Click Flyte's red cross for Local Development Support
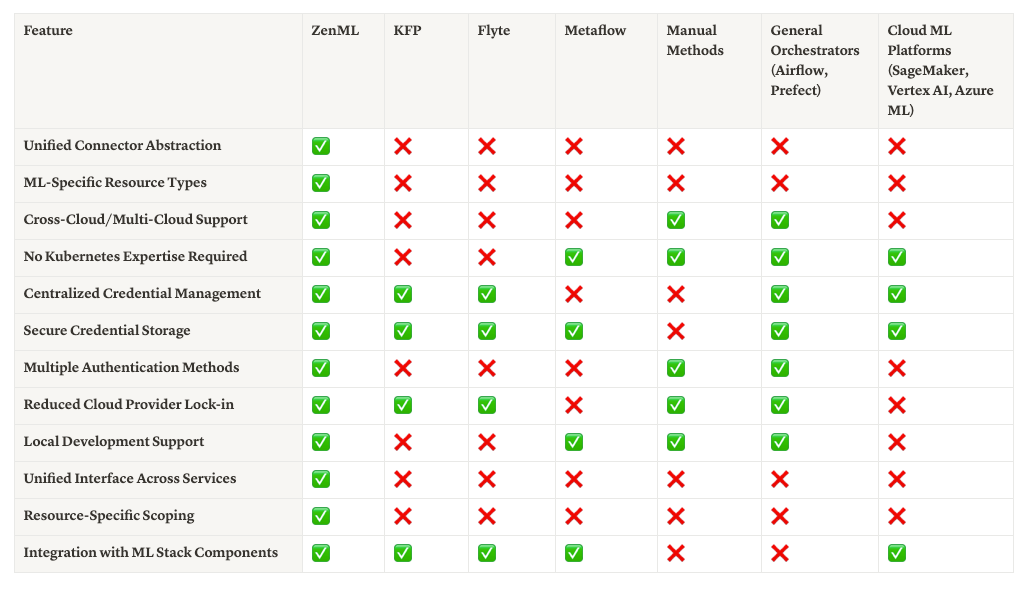 [487, 442]
